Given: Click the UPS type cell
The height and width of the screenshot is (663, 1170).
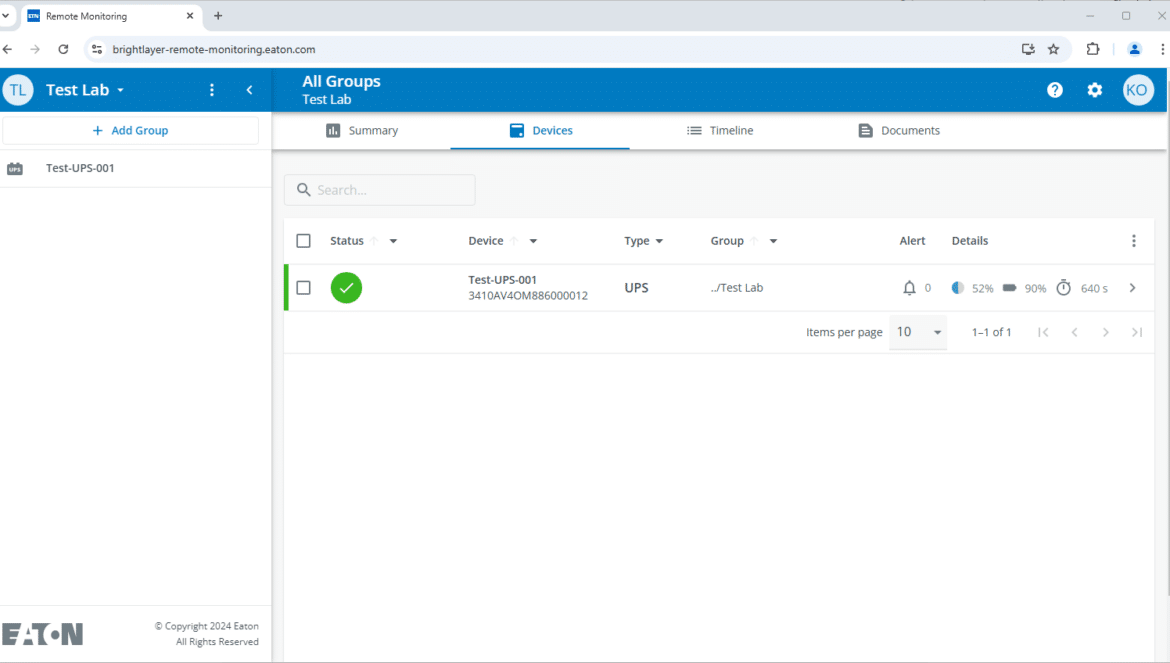Looking at the screenshot, I should [x=636, y=288].
